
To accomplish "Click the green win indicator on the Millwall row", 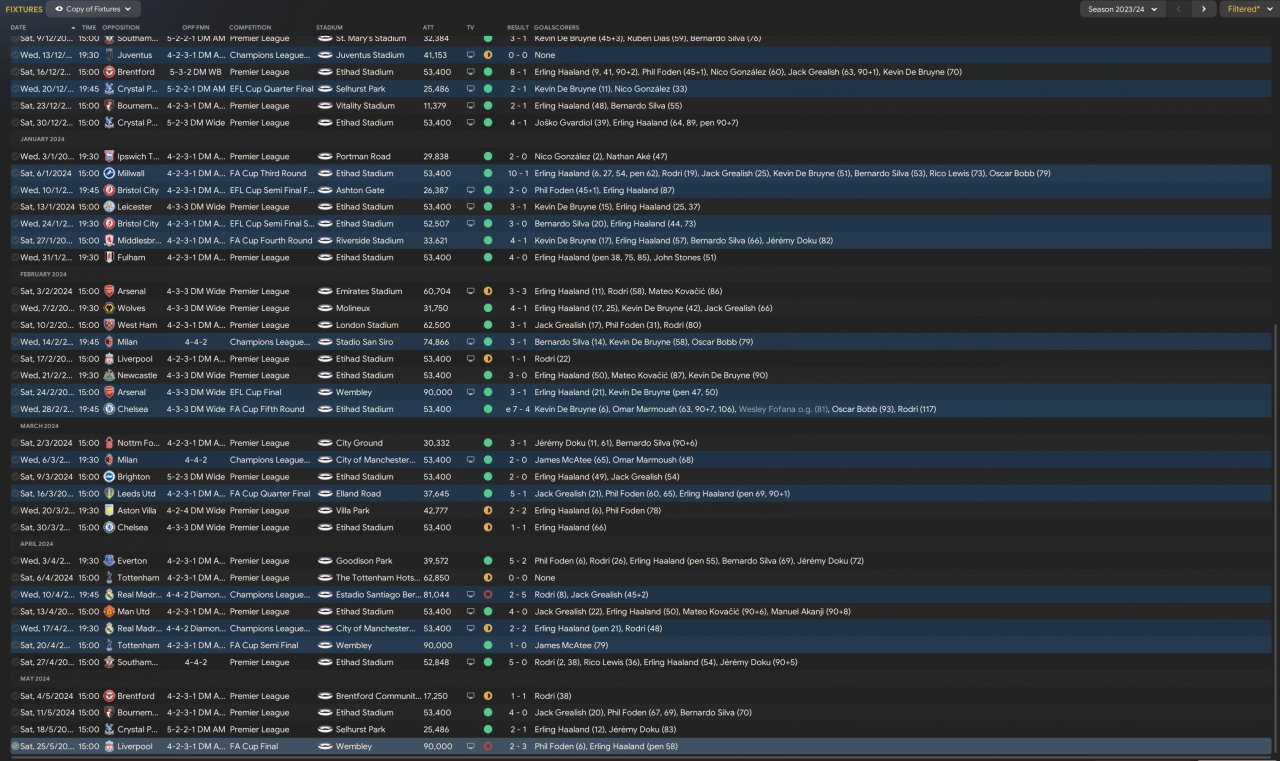I will click(488, 173).
